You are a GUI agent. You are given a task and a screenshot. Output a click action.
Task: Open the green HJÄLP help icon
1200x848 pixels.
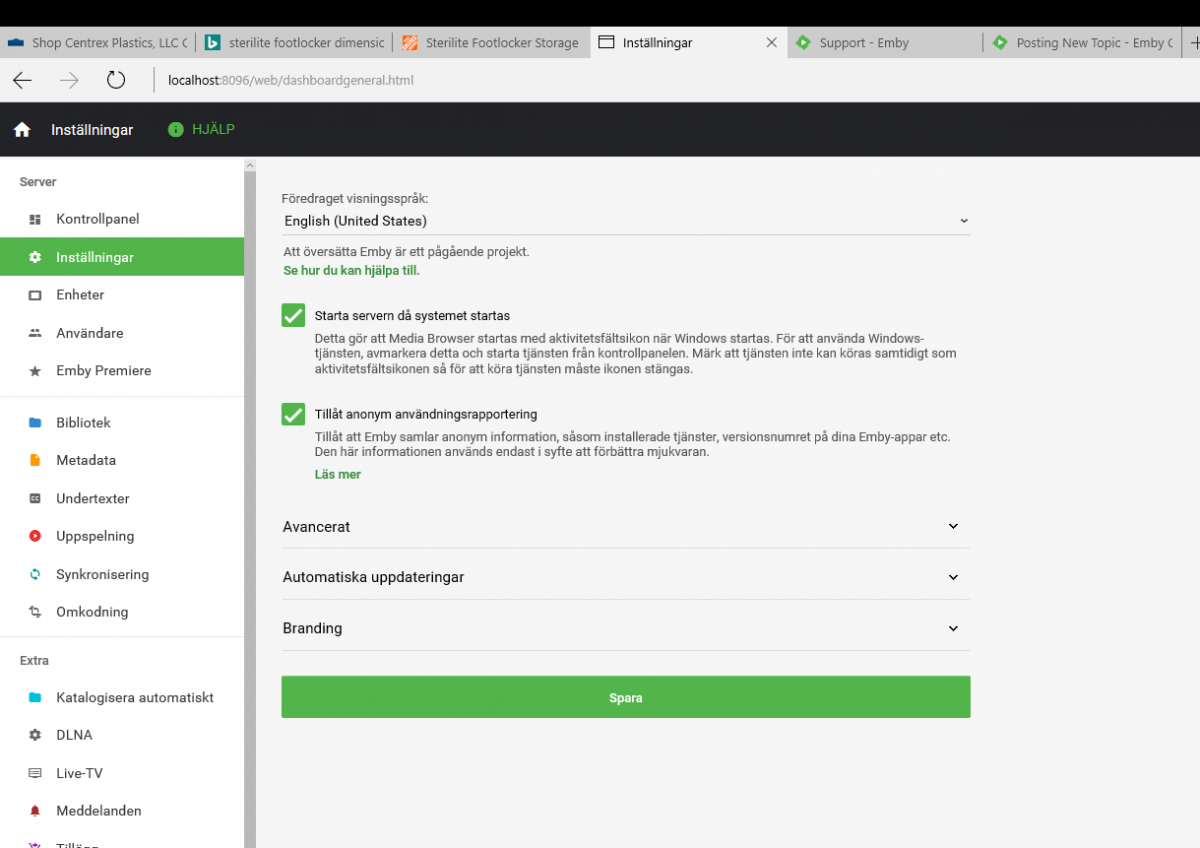click(176, 129)
